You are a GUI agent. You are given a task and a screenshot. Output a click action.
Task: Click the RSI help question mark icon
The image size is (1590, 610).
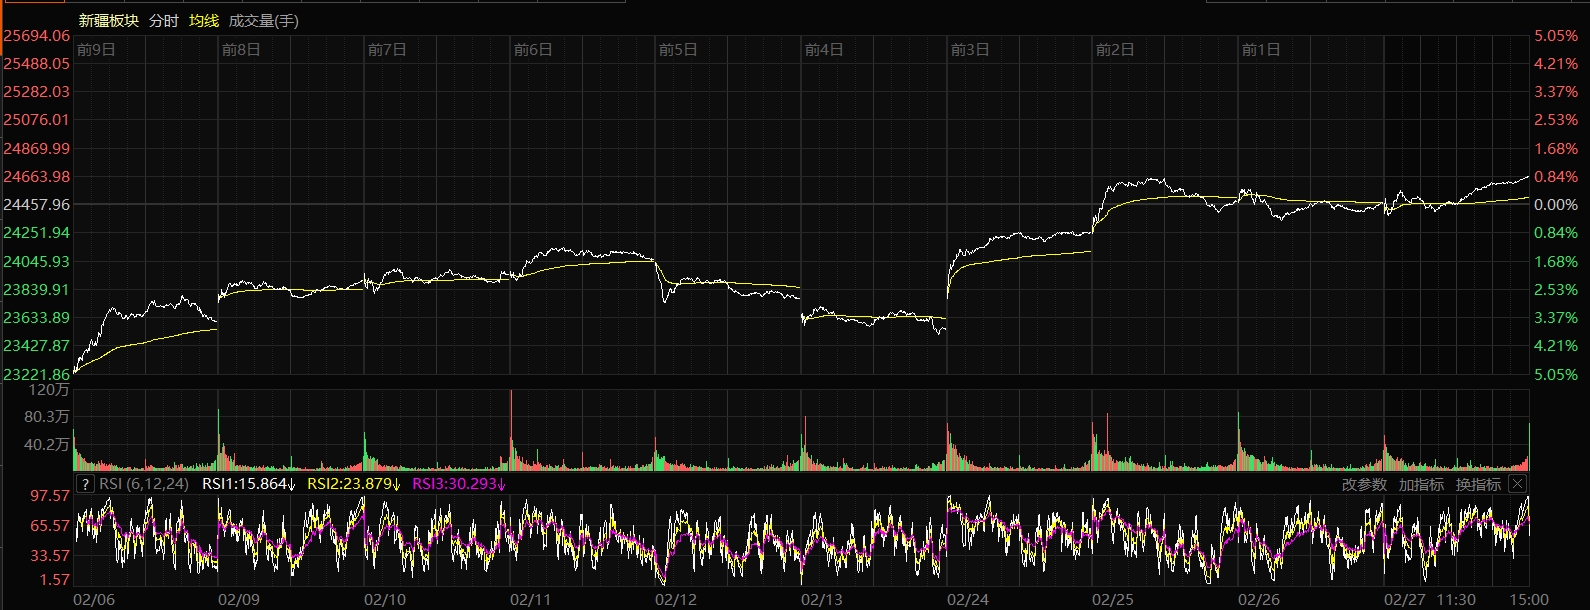tap(86, 484)
